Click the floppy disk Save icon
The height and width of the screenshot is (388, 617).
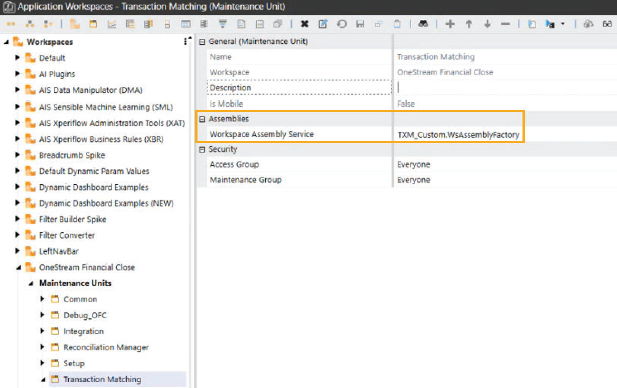coord(360,24)
